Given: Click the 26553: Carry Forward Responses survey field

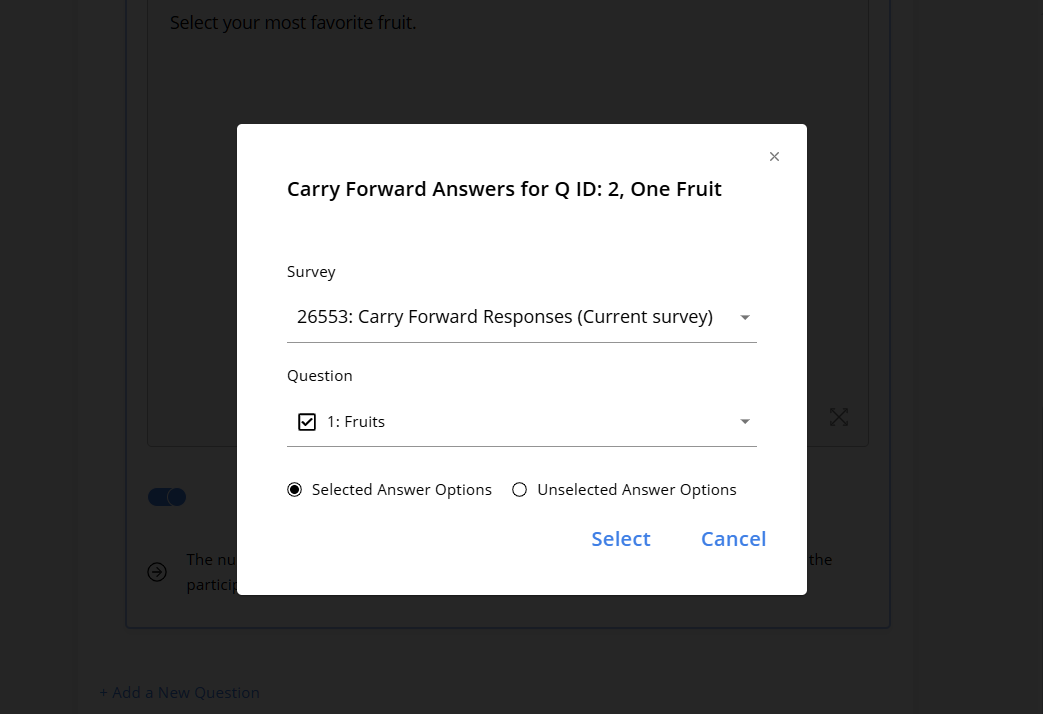Looking at the screenshot, I should coord(522,317).
